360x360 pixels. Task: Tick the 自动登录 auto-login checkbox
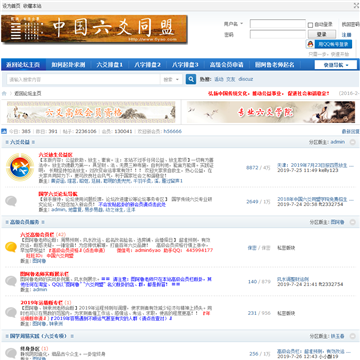310,25
